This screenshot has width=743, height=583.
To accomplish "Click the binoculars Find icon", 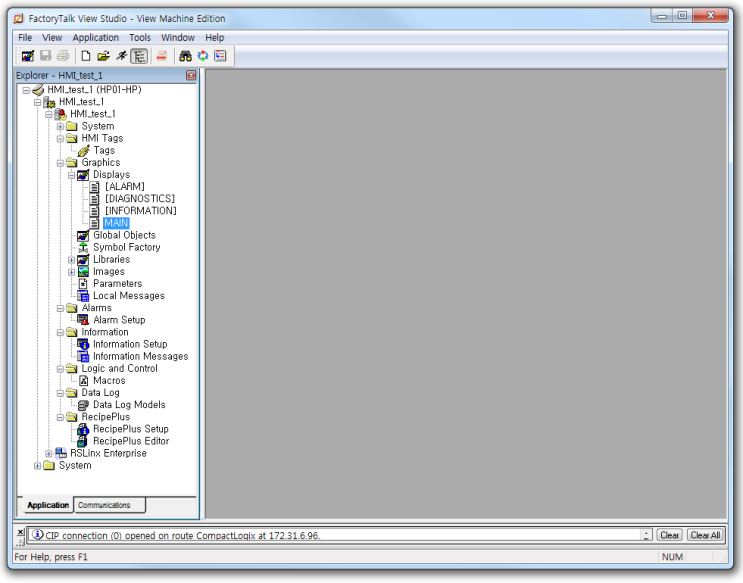I will 185,56.
